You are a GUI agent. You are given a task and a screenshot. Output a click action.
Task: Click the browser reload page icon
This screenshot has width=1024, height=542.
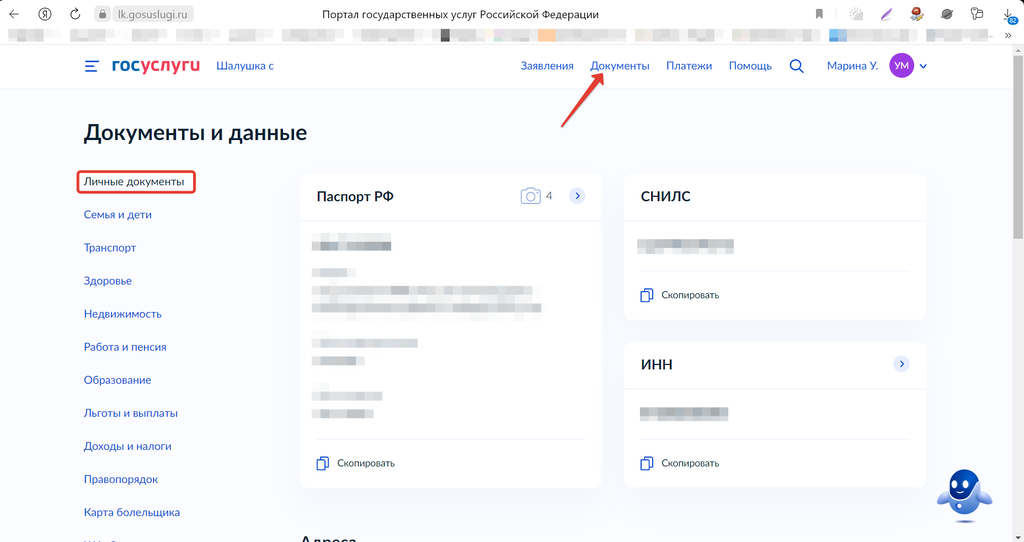(x=76, y=14)
